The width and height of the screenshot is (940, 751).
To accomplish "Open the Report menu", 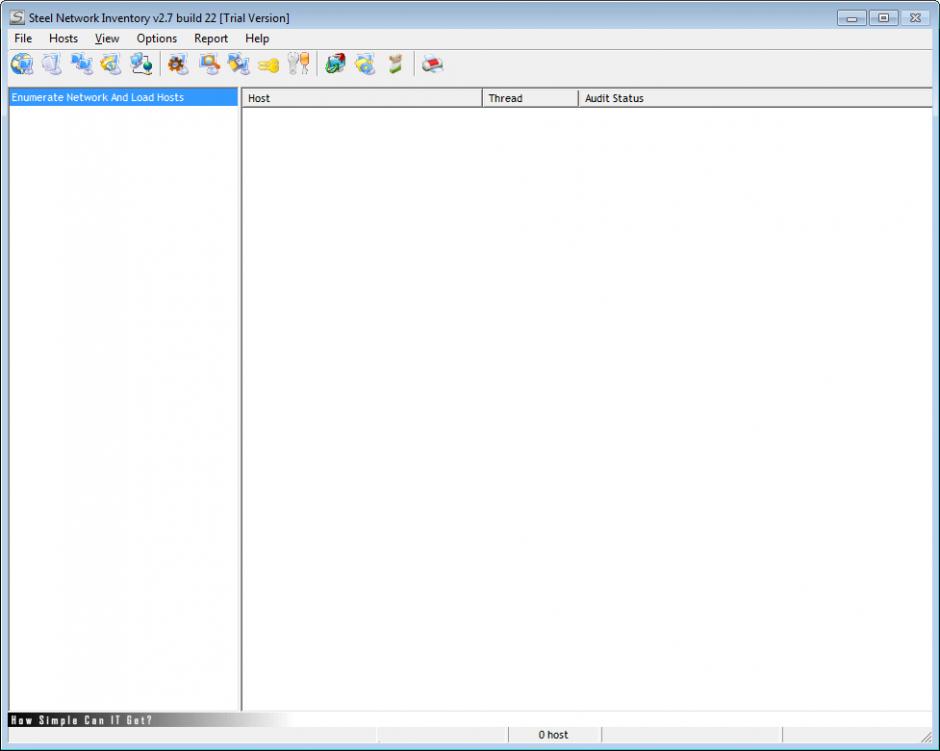I will (211, 38).
